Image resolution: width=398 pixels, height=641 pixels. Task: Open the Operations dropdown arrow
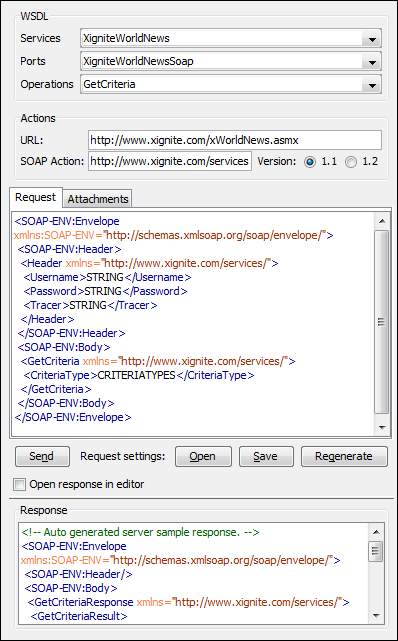[371, 85]
